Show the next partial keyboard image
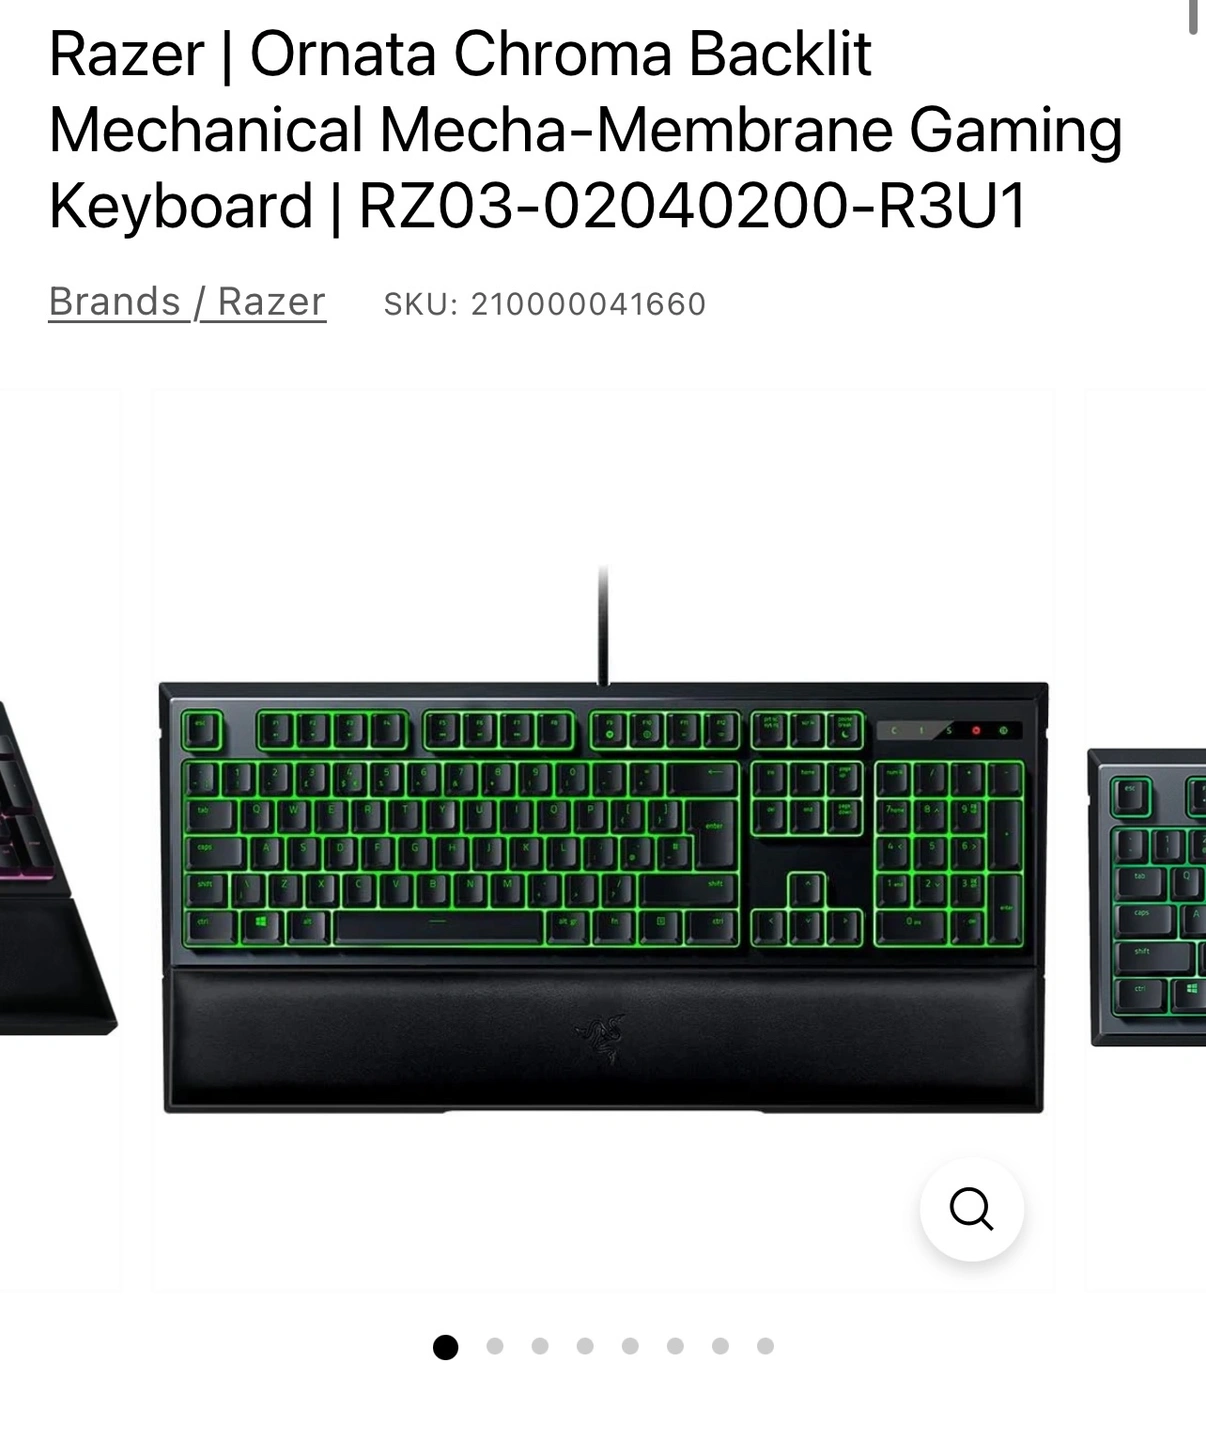This screenshot has height=1440, width=1206. [x=1146, y=897]
